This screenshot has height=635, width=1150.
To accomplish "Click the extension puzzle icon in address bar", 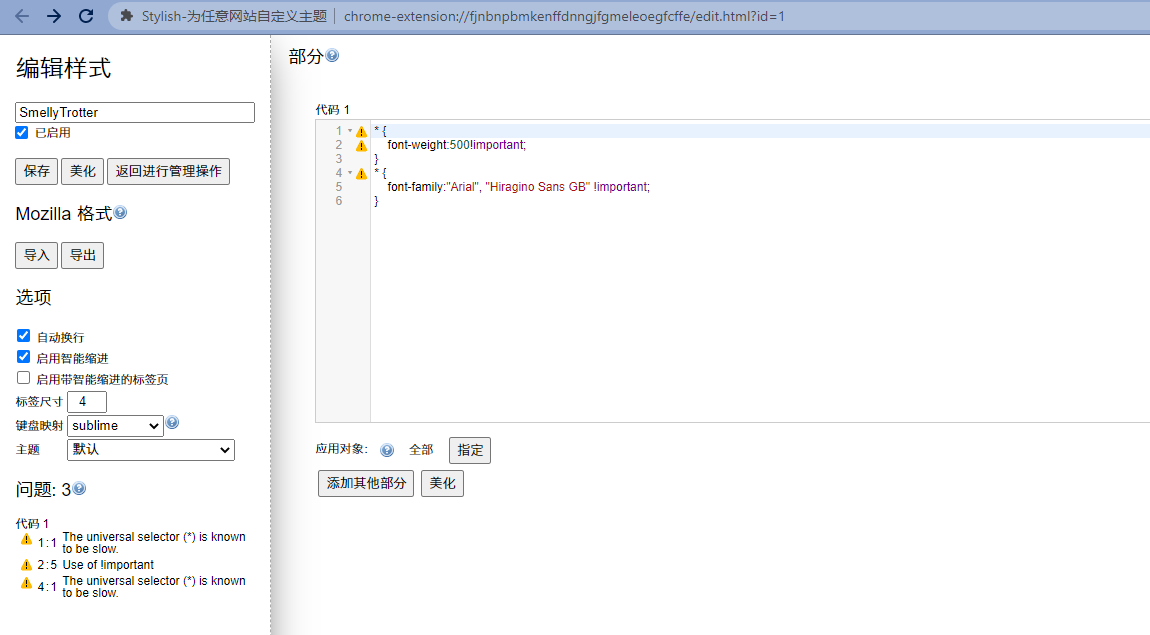I will click(126, 16).
